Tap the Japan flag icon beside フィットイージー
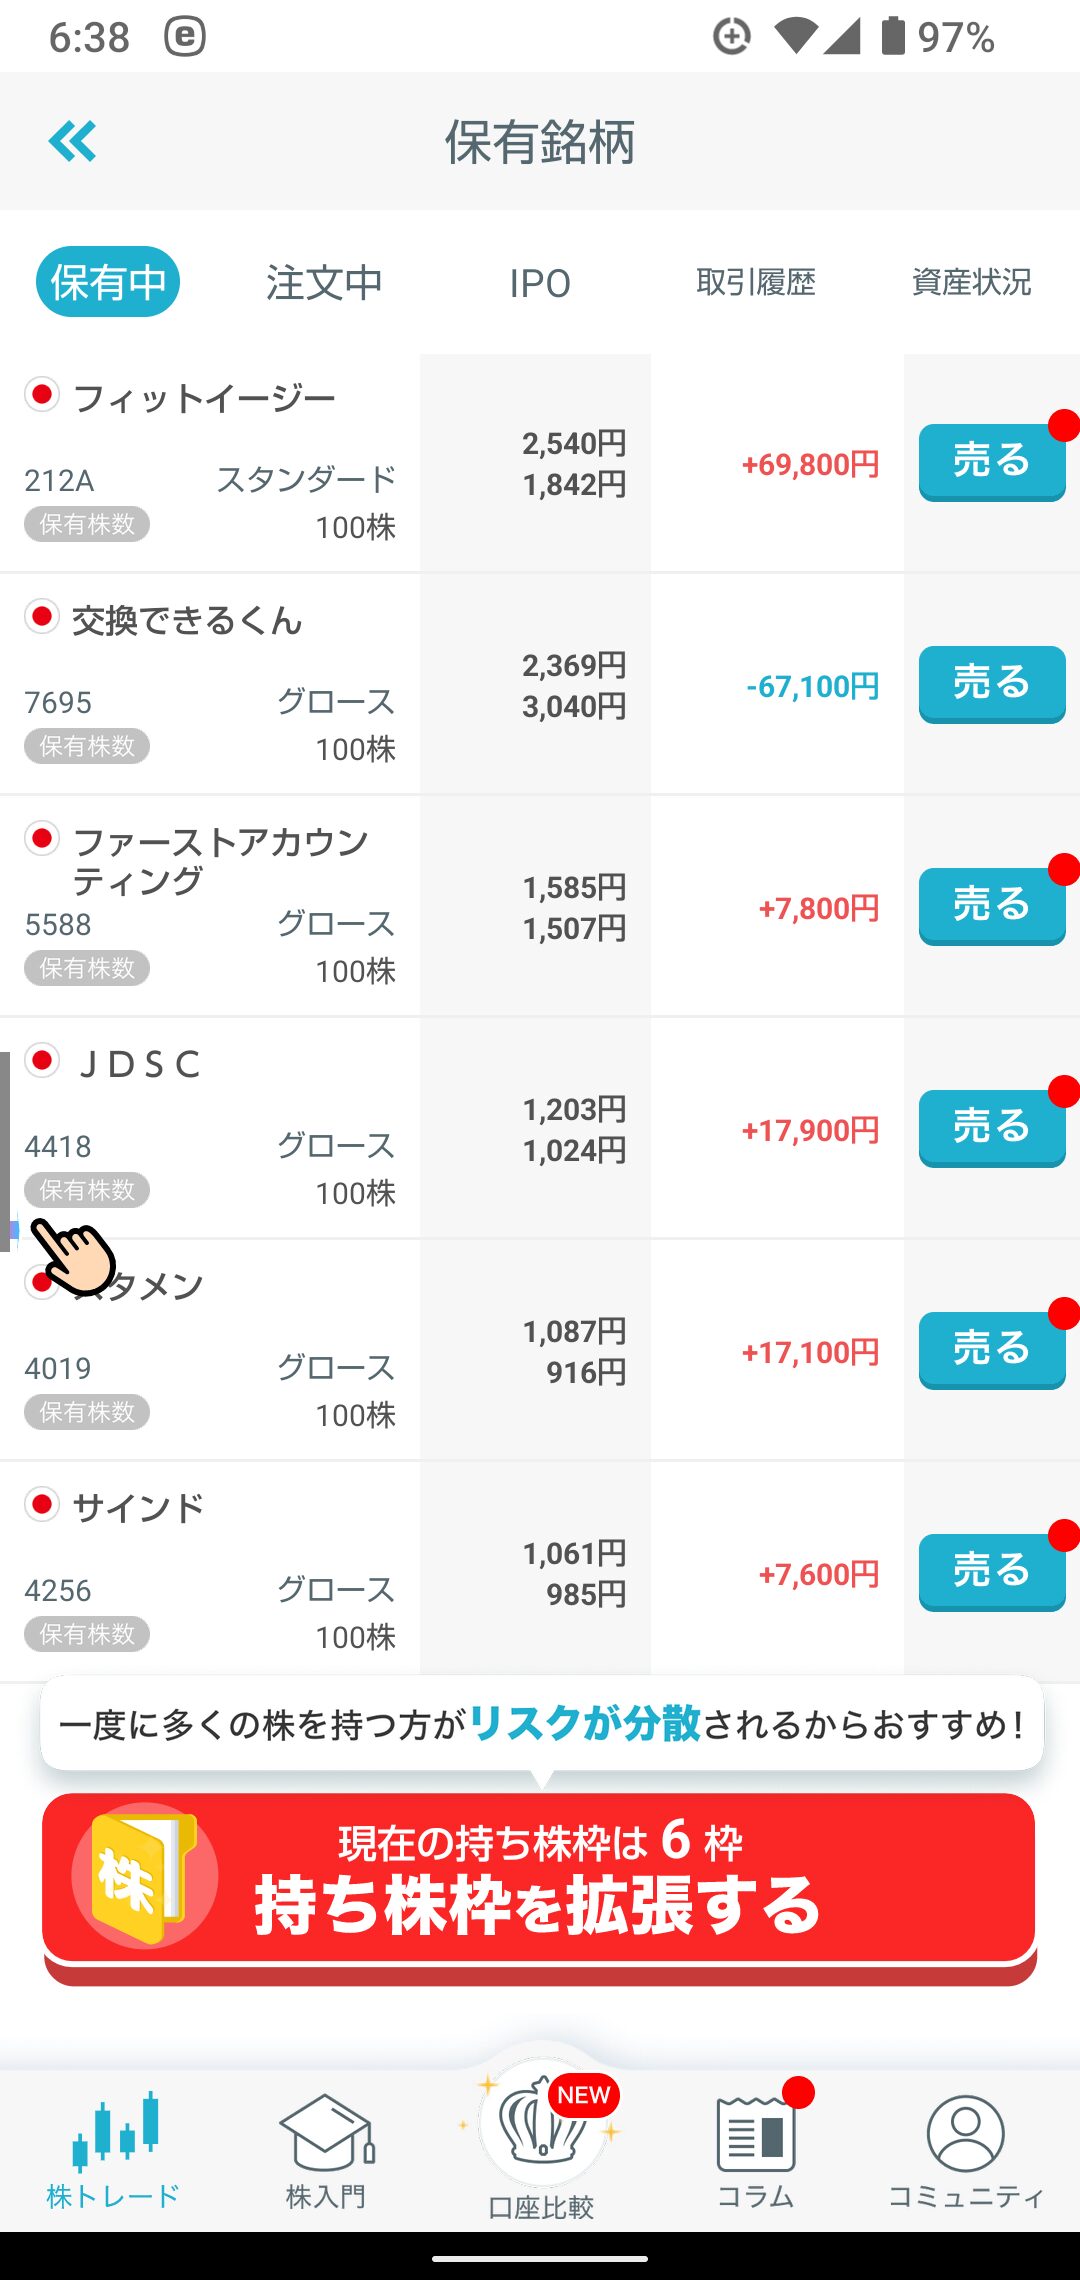Image resolution: width=1080 pixels, height=2280 pixels. click(42, 395)
